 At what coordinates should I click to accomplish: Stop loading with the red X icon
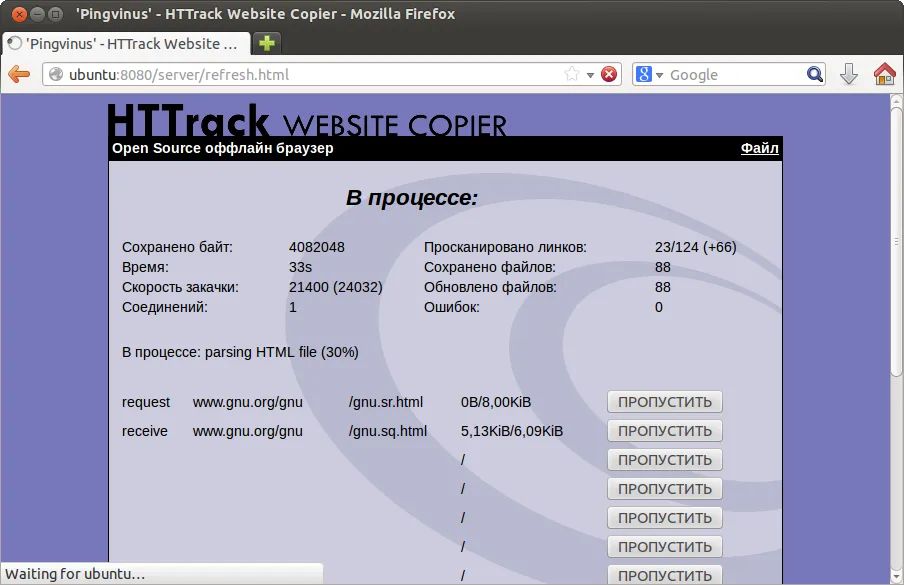[609, 74]
